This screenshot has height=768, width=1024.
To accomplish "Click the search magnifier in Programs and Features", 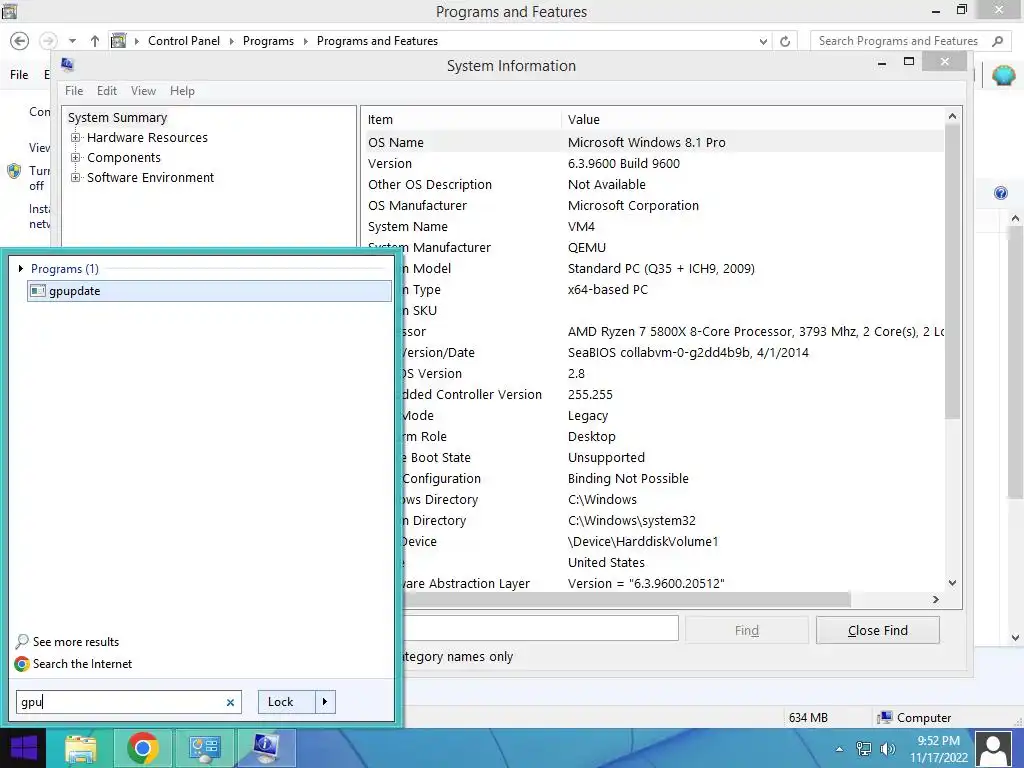I will pyautogui.click(x=997, y=41).
